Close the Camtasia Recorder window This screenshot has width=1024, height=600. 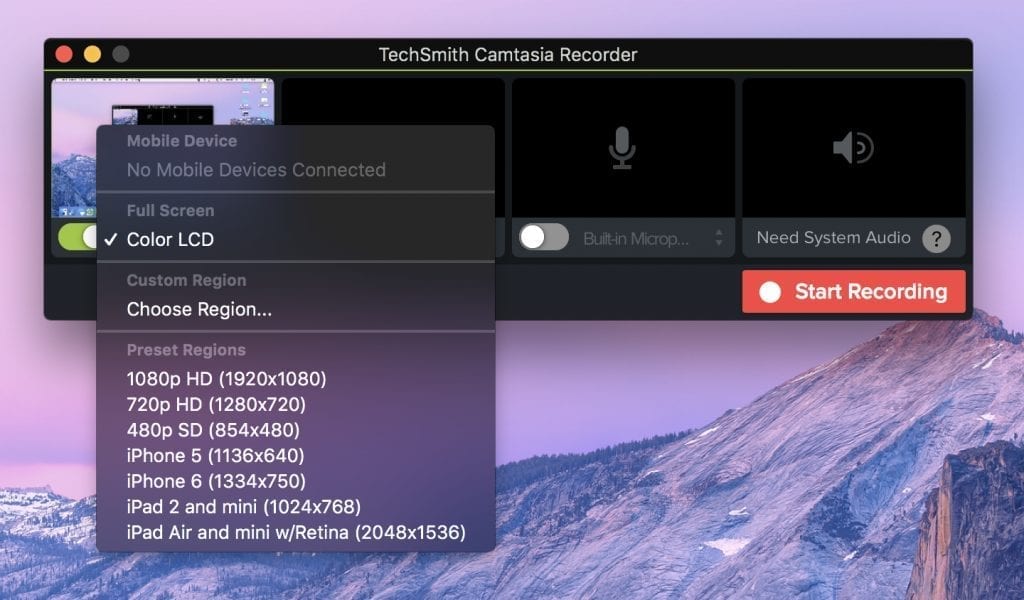(64, 54)
